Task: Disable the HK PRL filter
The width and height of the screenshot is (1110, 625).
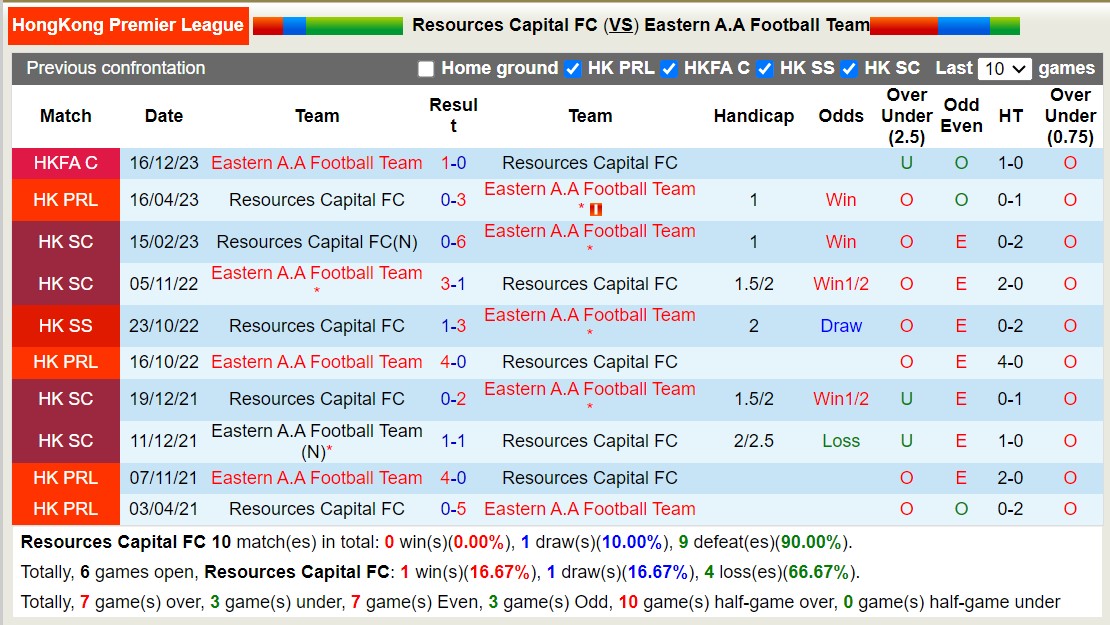Action: click(571, 69)
